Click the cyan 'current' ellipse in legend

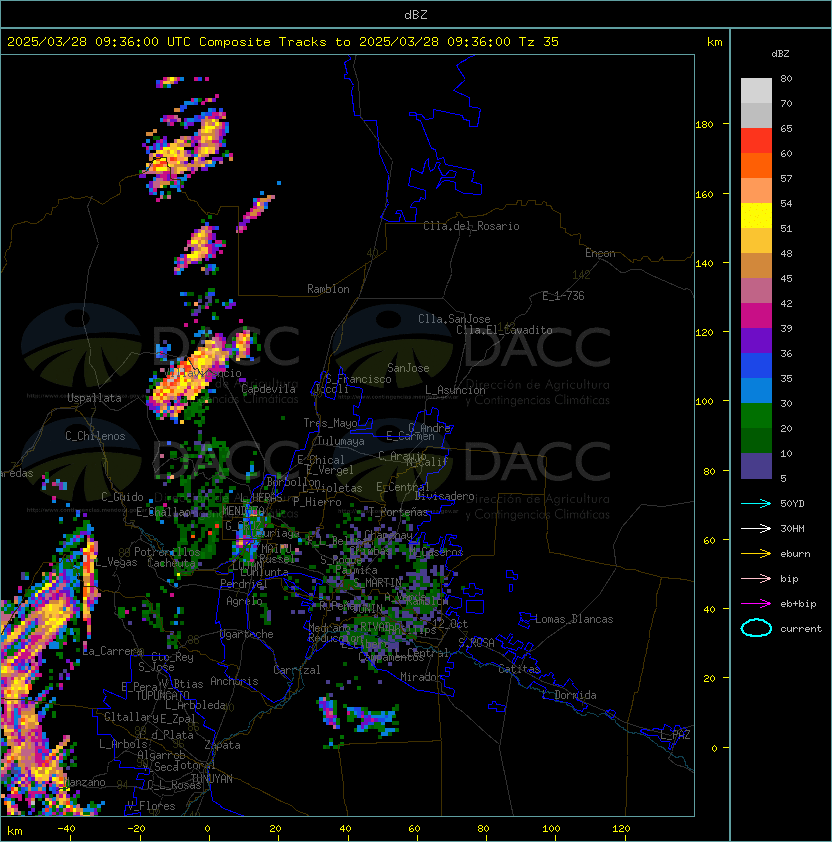[x=756, y=628]
